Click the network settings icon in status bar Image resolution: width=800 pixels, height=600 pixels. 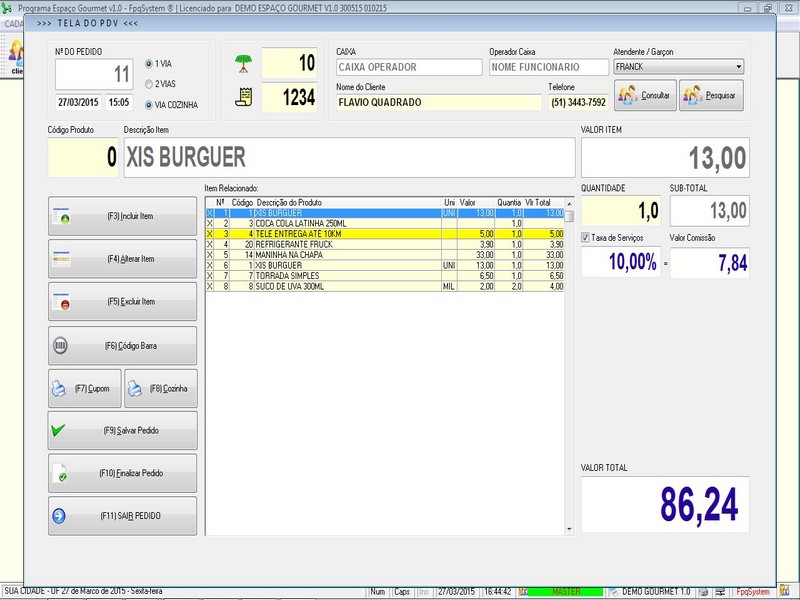coord(720,592)
